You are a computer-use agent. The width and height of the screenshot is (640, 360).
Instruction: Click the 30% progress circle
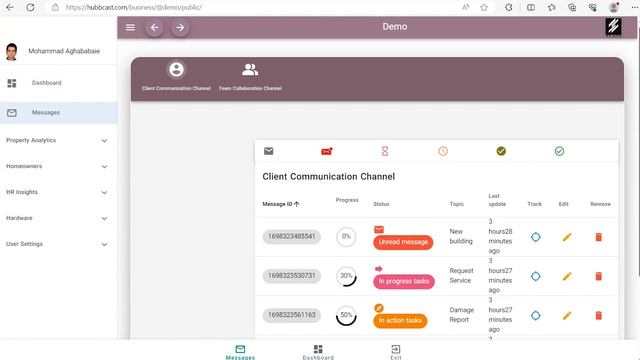[x=346, y=276]
